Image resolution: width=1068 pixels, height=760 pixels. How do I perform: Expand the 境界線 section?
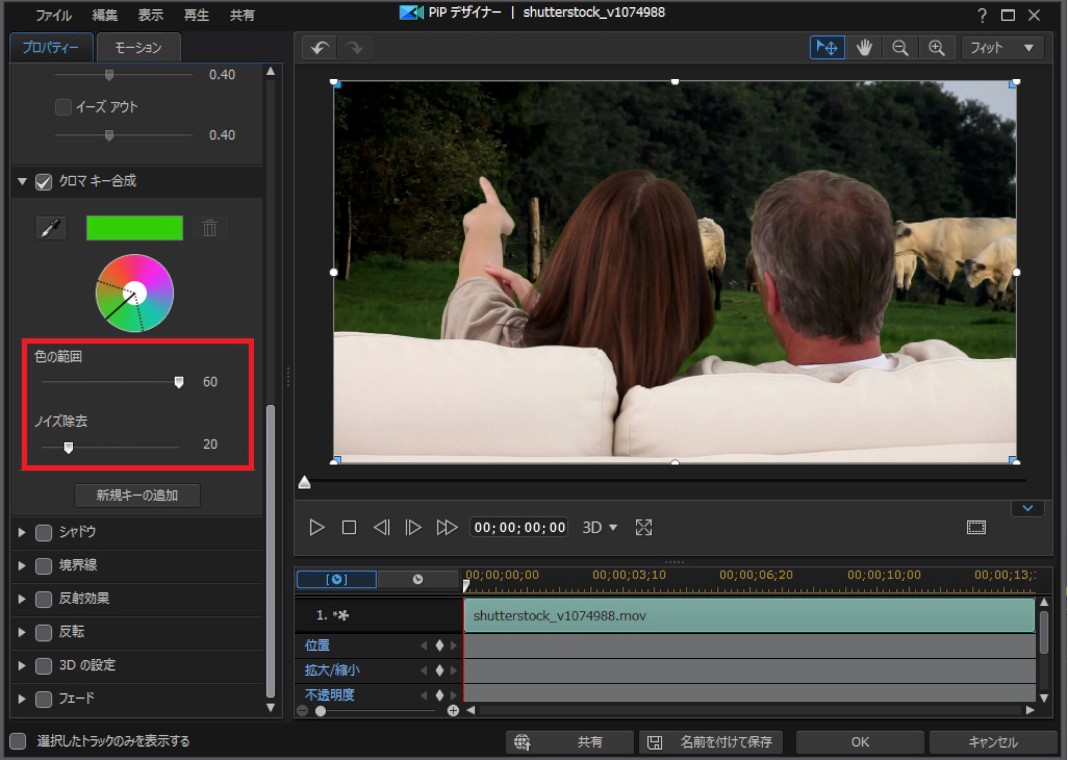point(22,566)
